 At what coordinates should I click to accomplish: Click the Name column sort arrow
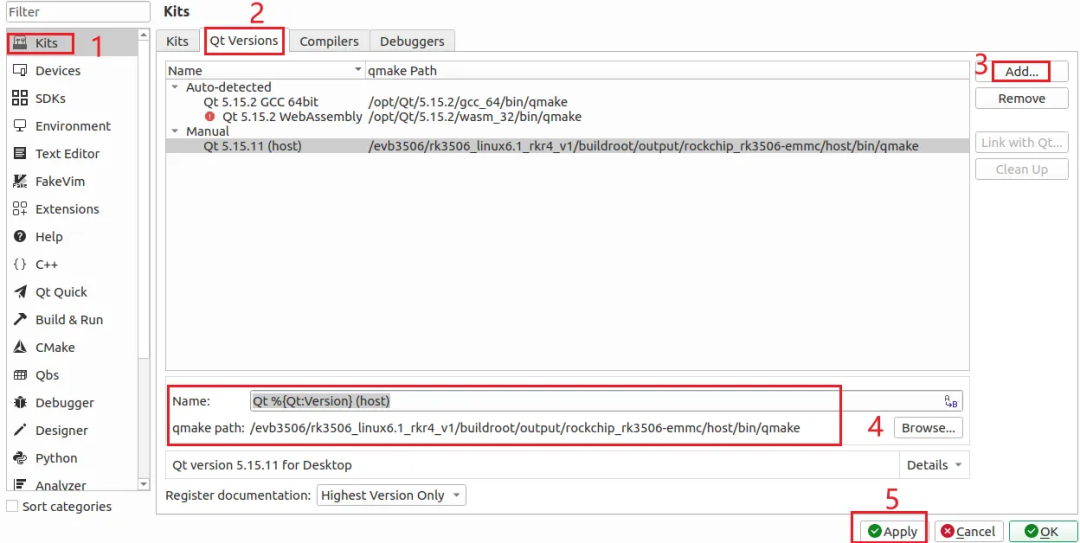pos(357,70)
